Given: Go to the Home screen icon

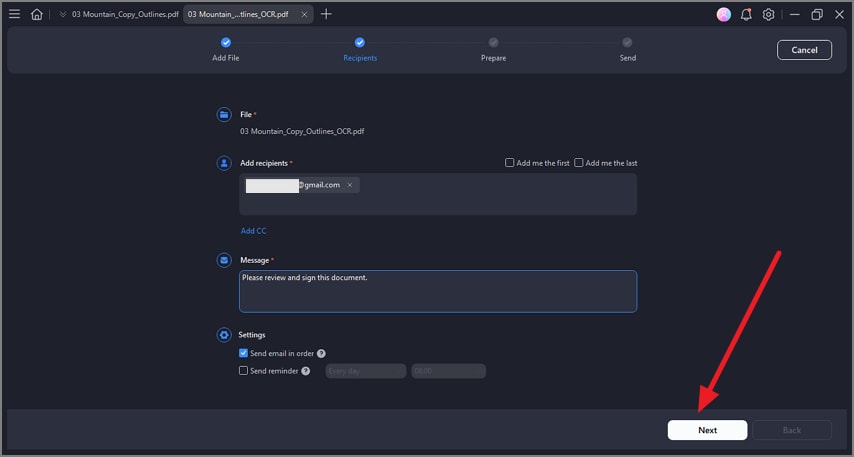Looking at the screenshot, I should click(x=36, y=14).
